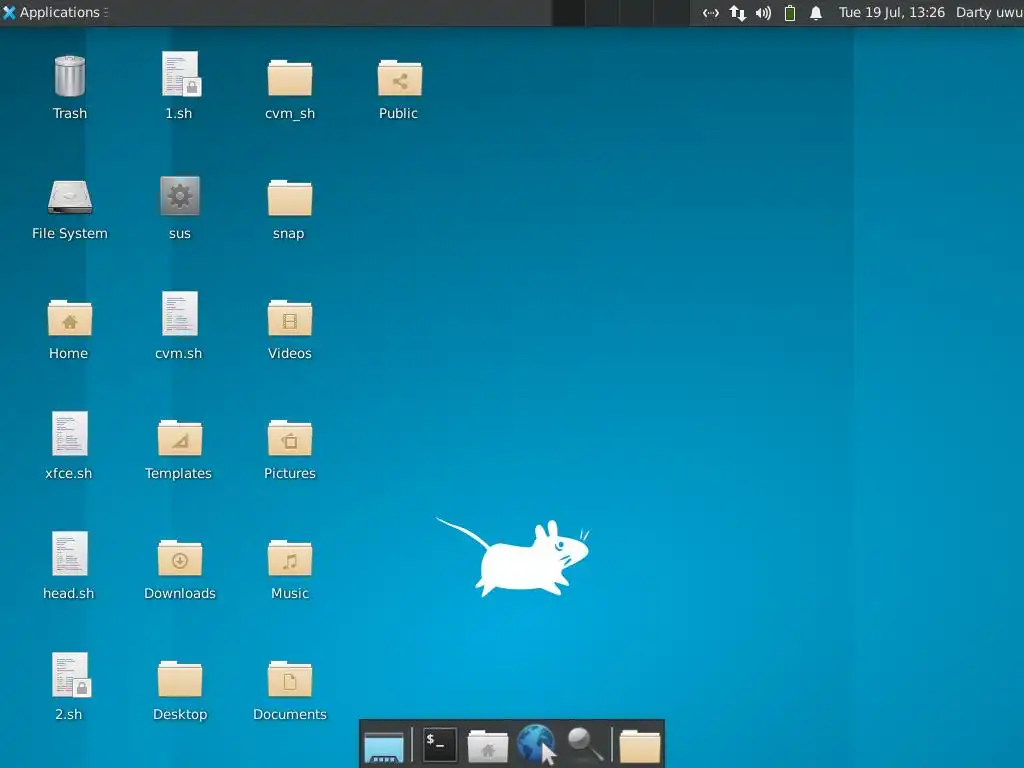Click the battery status icon
Image resolution: width=1024 pixels, height=768 pixels.
point(790,13)
